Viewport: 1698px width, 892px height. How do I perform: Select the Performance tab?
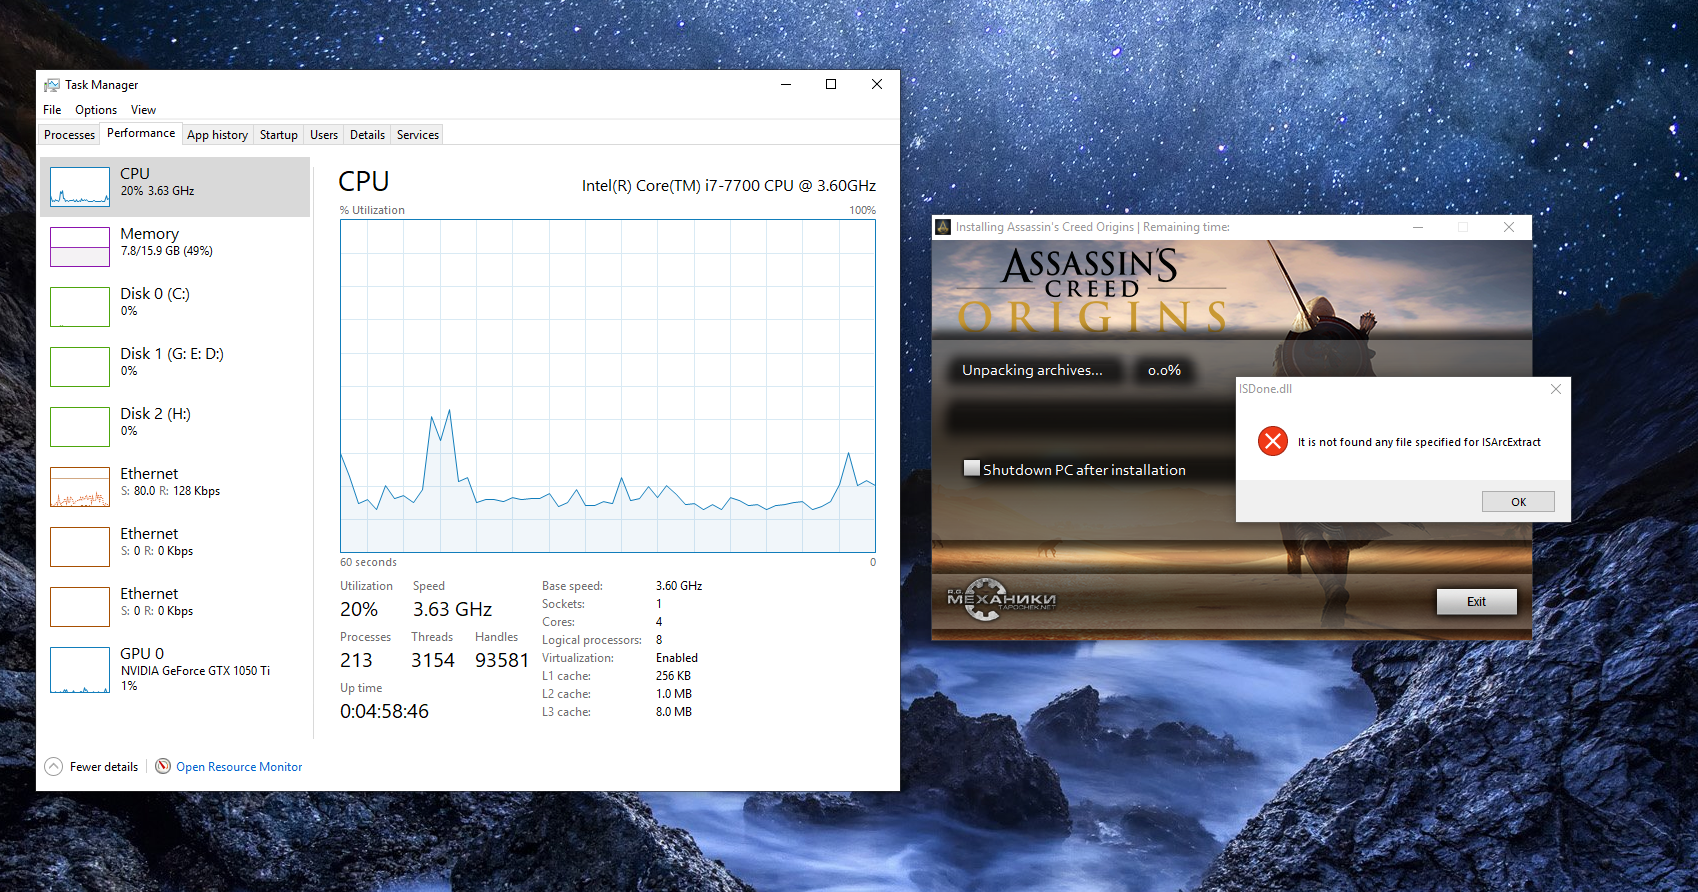coord(141,133)
